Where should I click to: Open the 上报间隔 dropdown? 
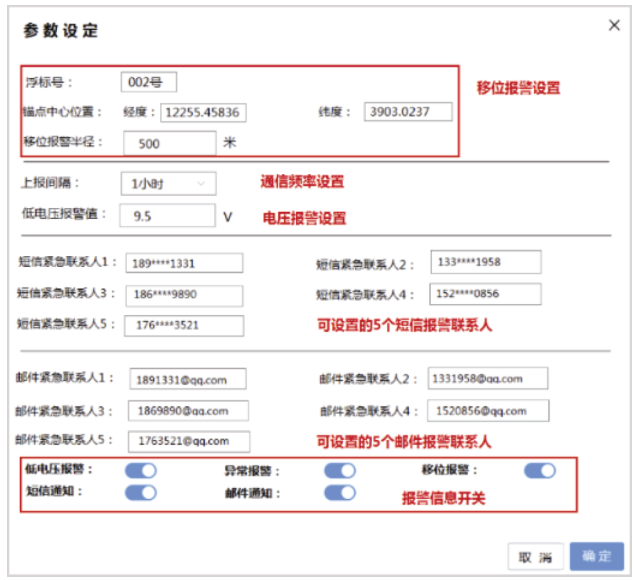coord(167,184)
